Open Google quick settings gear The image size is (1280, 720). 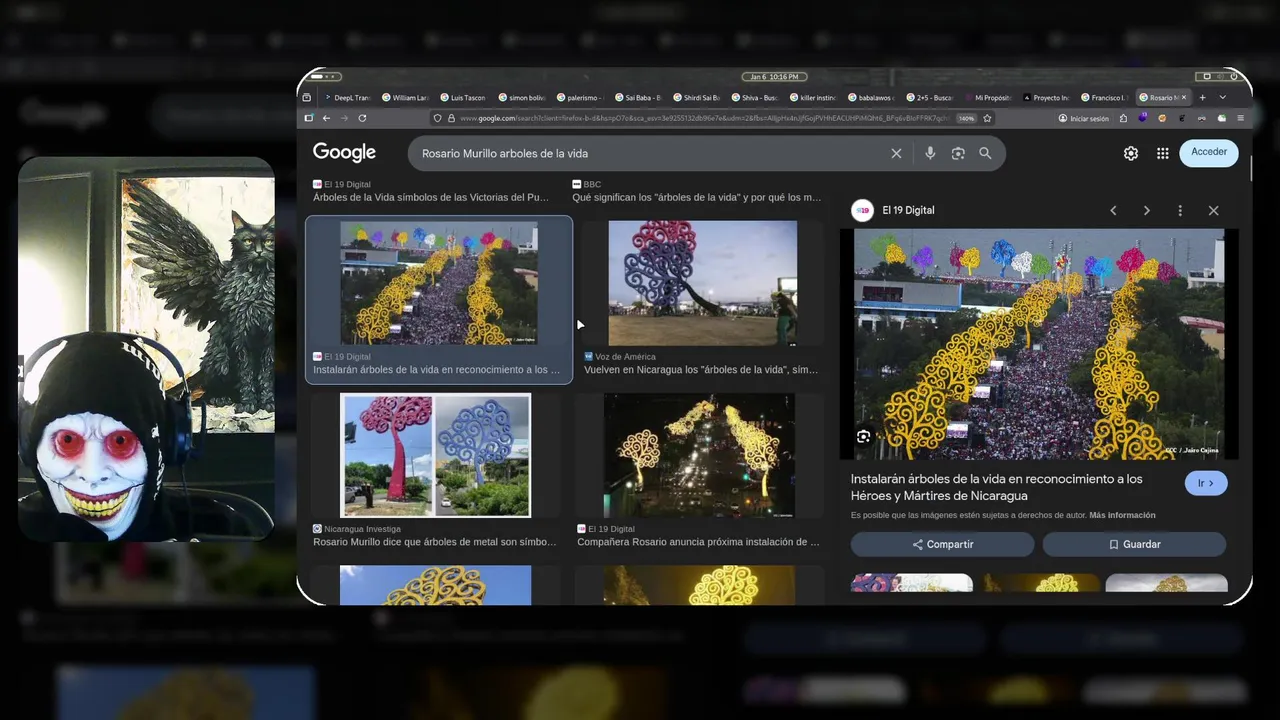1131,153
